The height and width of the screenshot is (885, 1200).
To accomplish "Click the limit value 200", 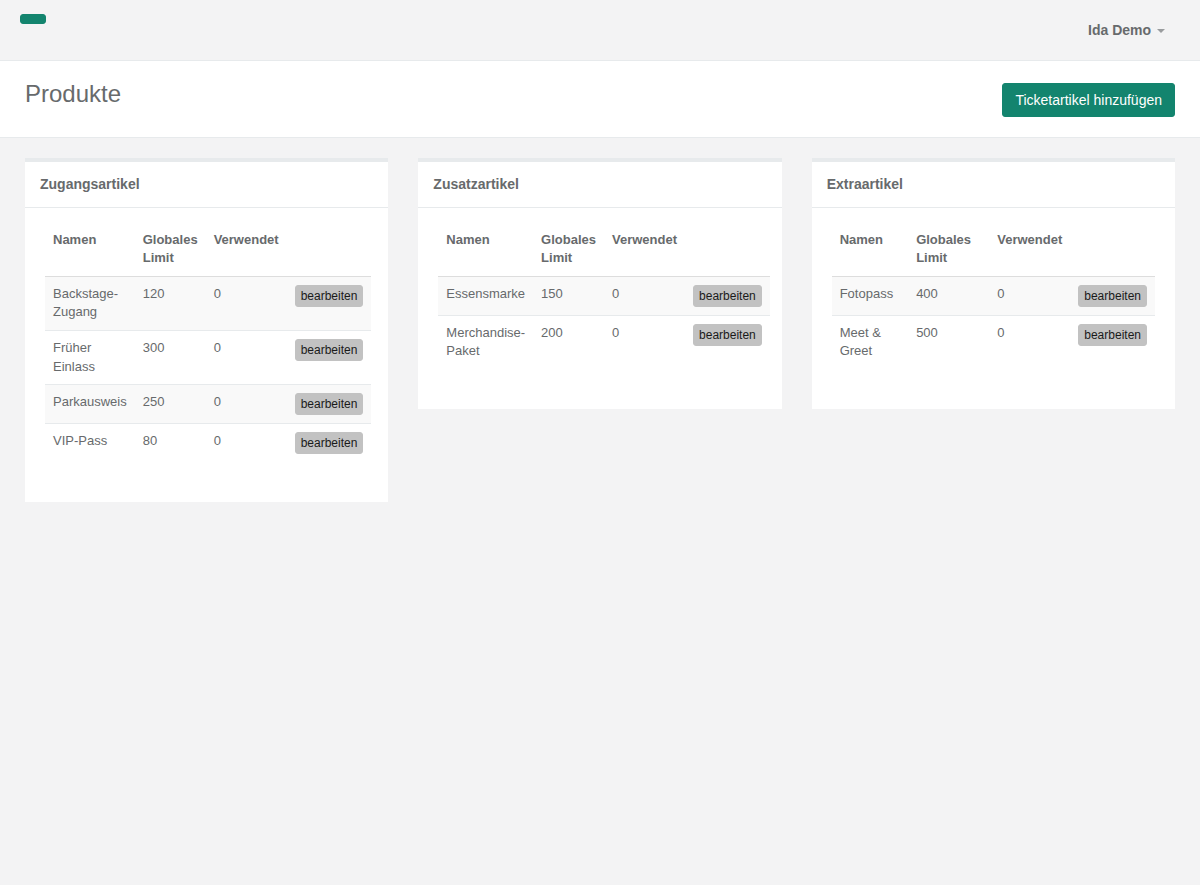I will coord(552,333).
